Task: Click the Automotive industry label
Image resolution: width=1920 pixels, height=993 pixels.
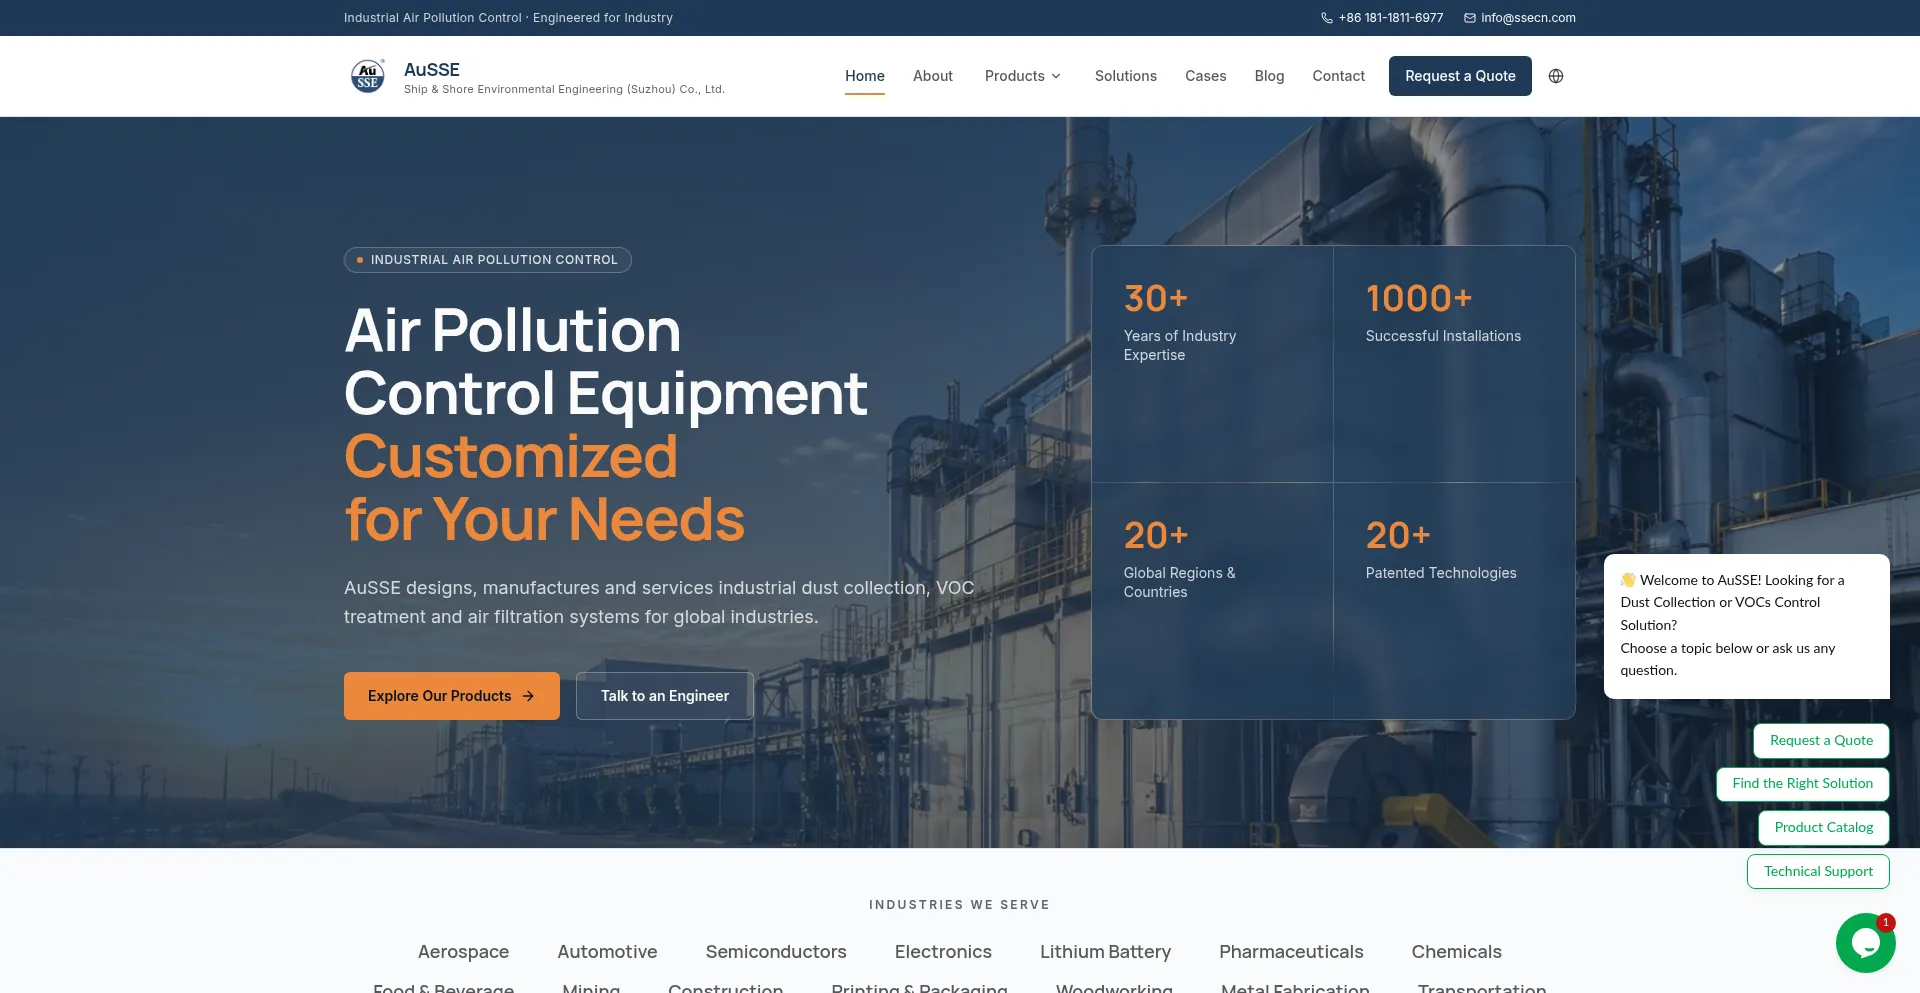Action: (607, 952)
